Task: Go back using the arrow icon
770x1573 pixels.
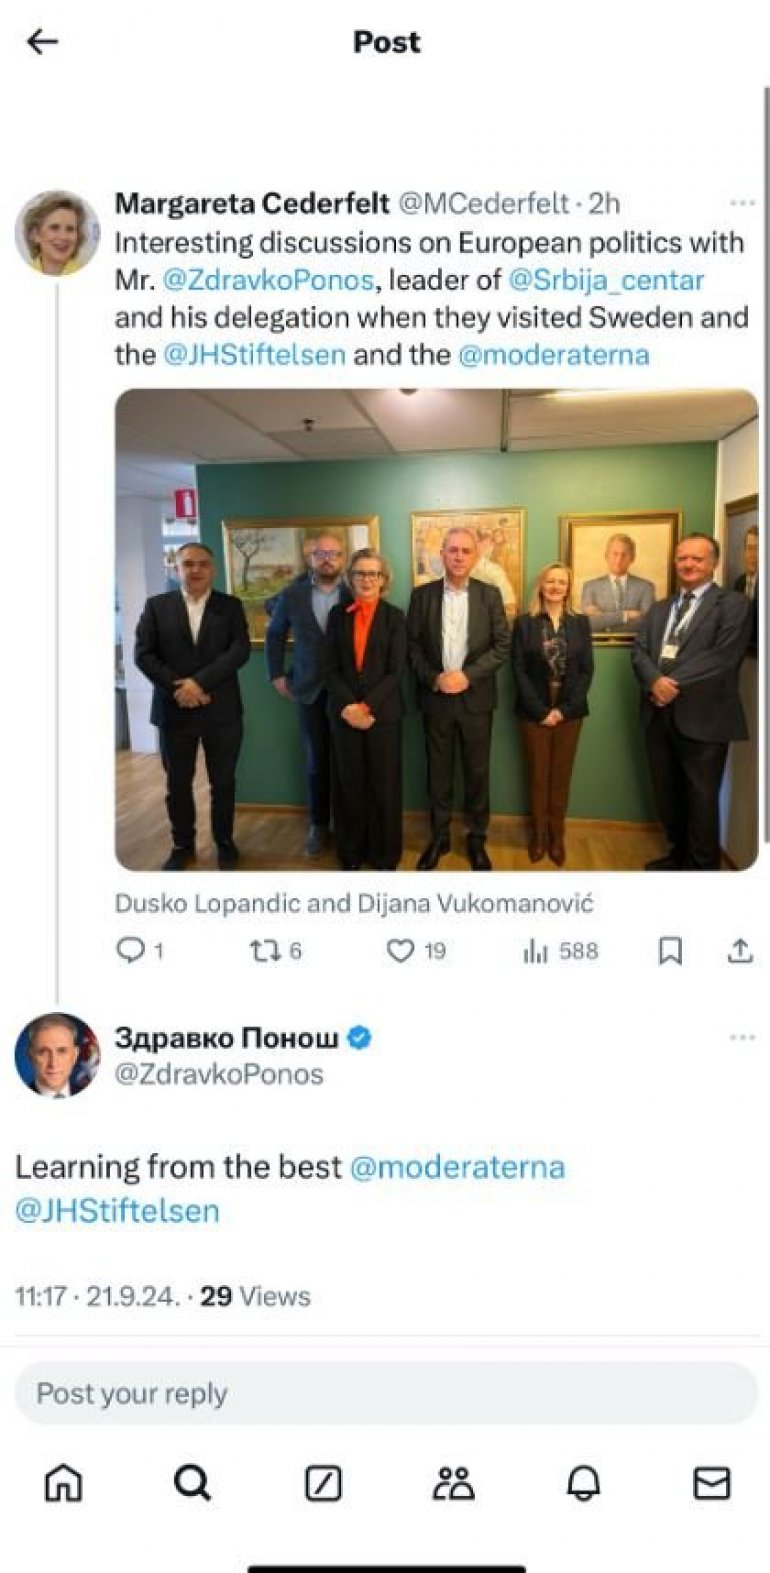Action: tap(43, 42)
